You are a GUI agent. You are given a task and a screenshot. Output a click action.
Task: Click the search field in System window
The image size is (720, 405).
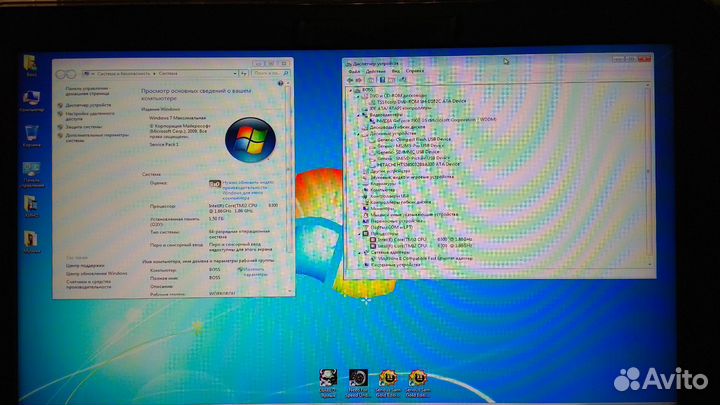(270, 73)
